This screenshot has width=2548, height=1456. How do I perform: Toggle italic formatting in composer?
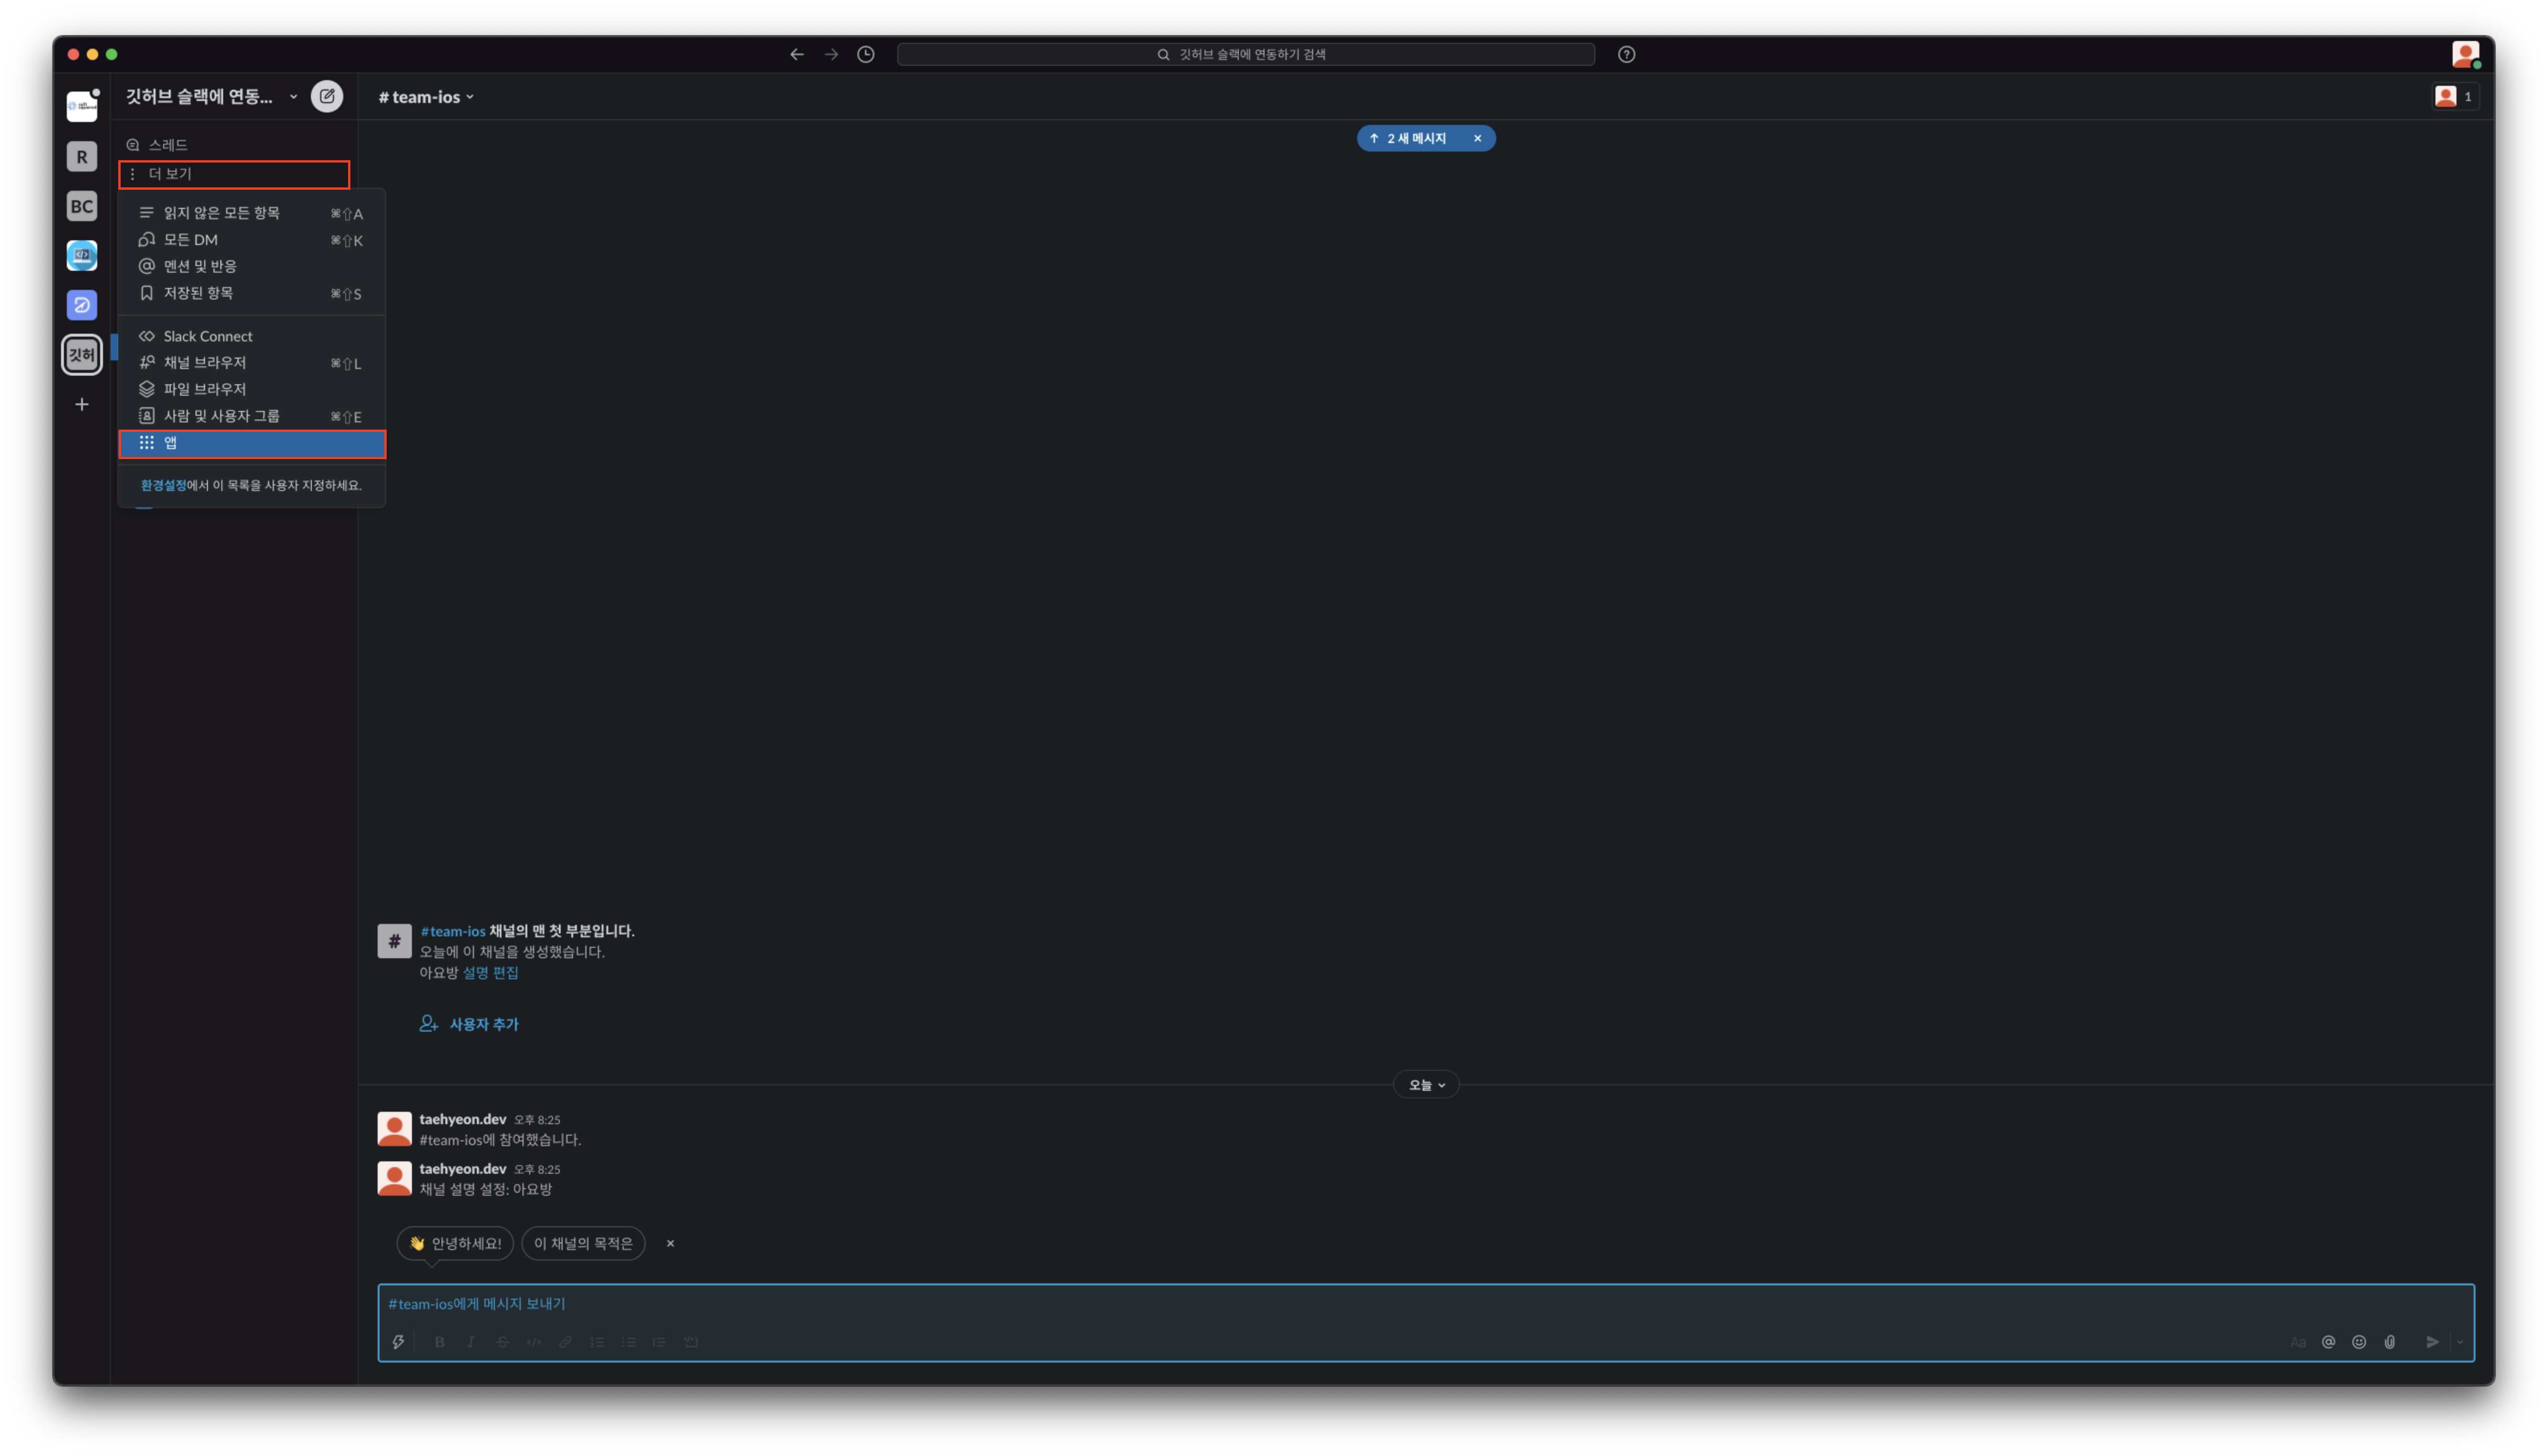tap(470, 1342)
